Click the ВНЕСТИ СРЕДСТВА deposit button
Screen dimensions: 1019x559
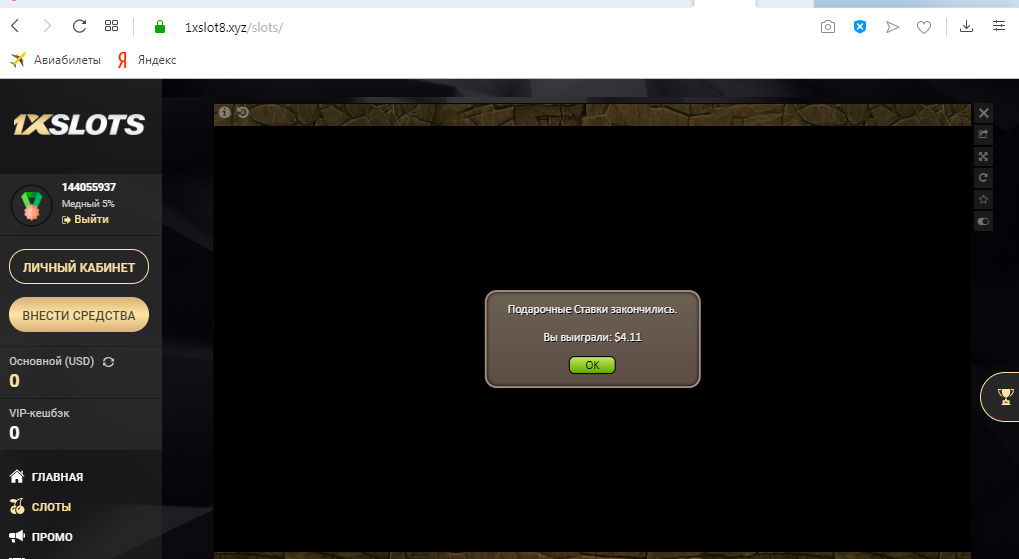[79, 315]
